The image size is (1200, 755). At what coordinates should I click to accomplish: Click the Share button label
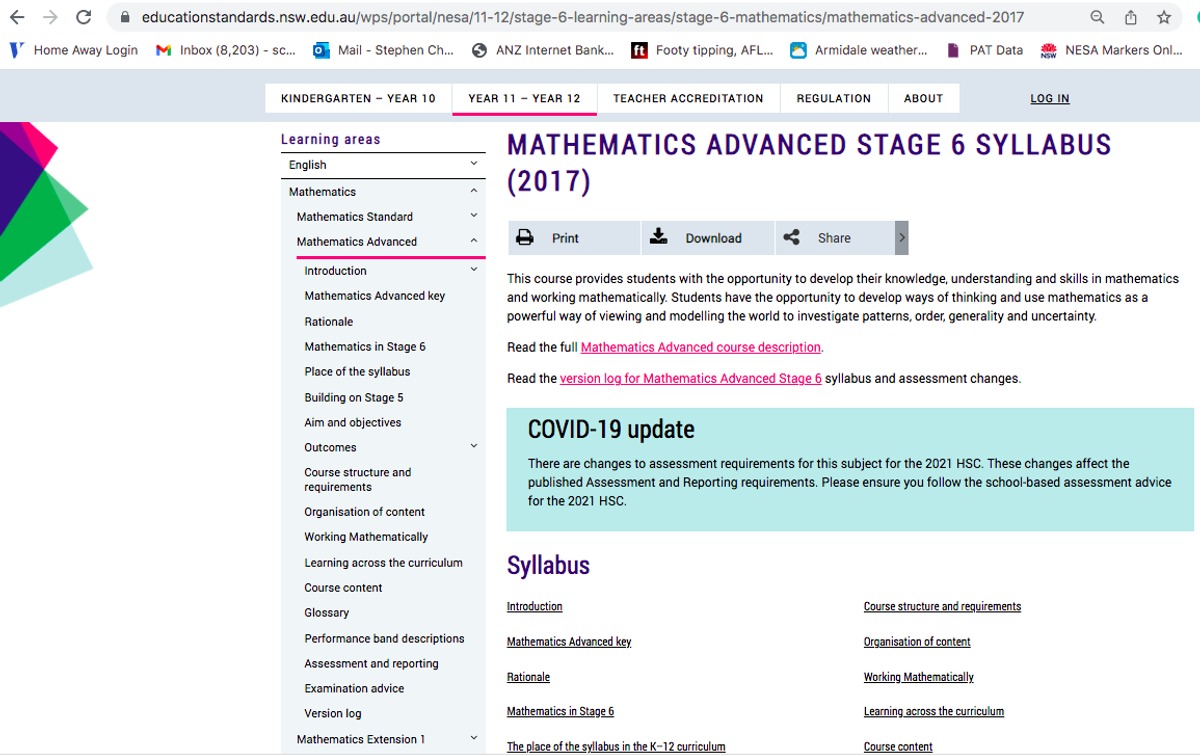(834, 238)
